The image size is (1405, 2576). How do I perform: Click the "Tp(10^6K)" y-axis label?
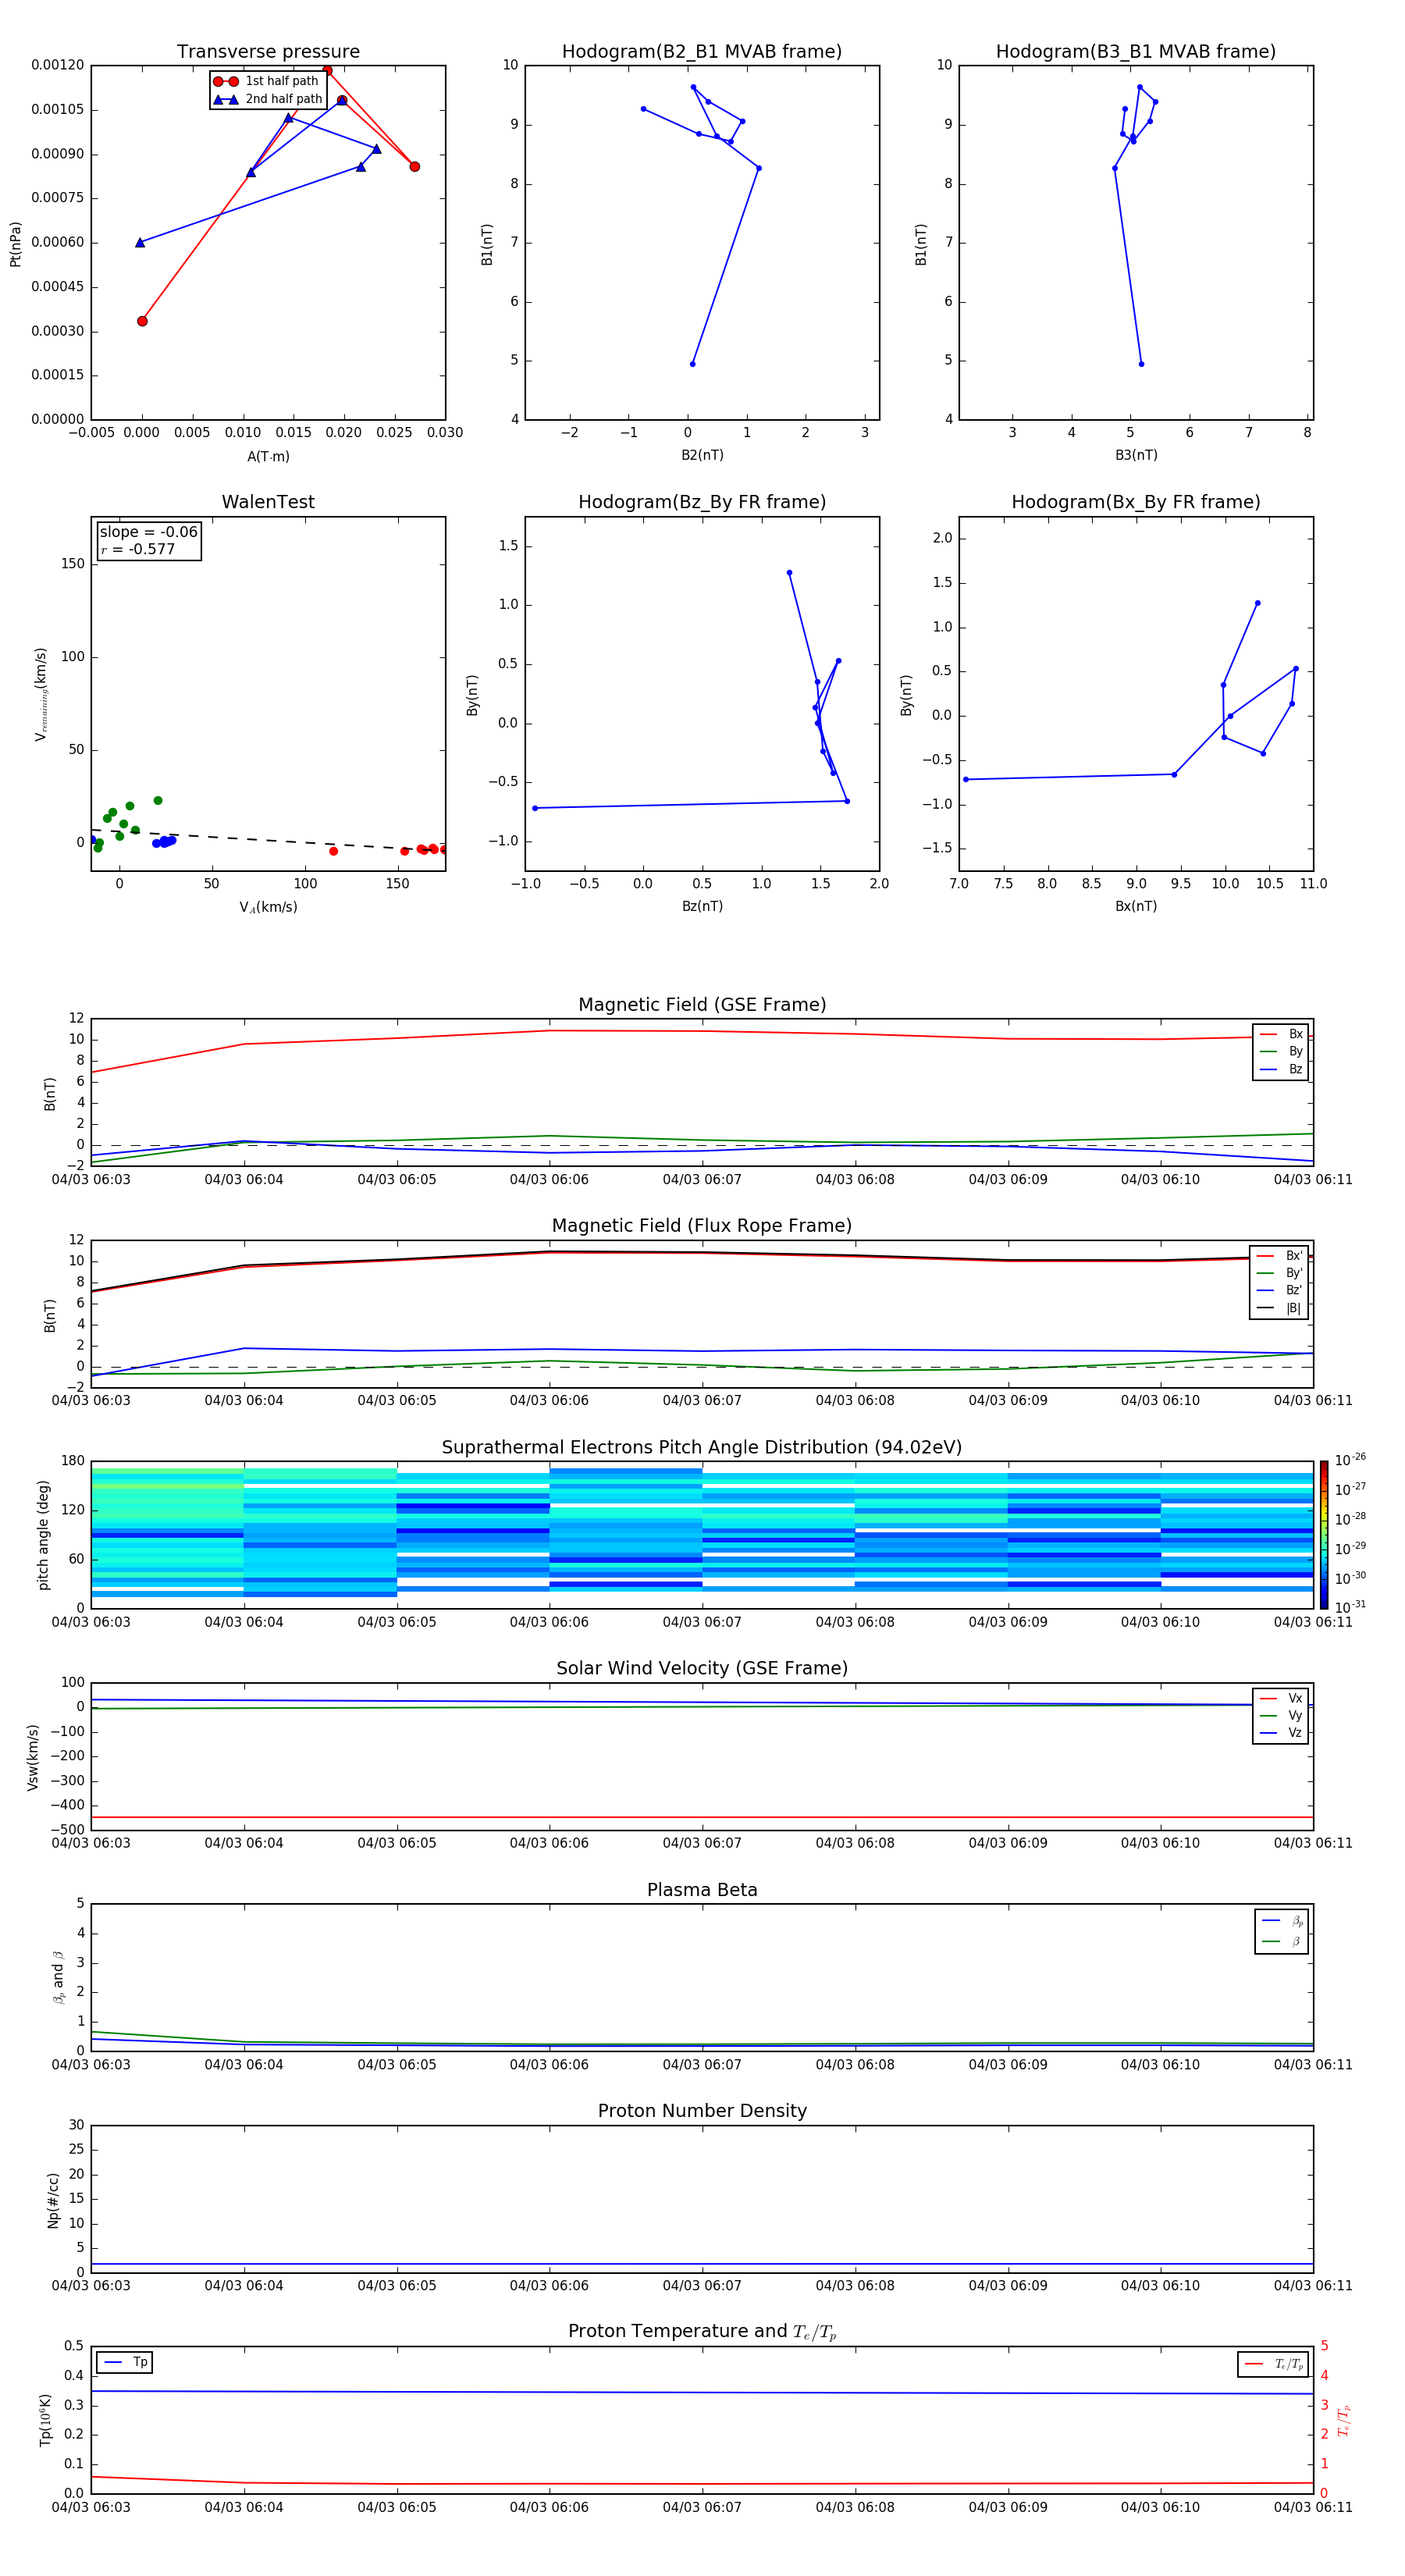click(46, 2420)
